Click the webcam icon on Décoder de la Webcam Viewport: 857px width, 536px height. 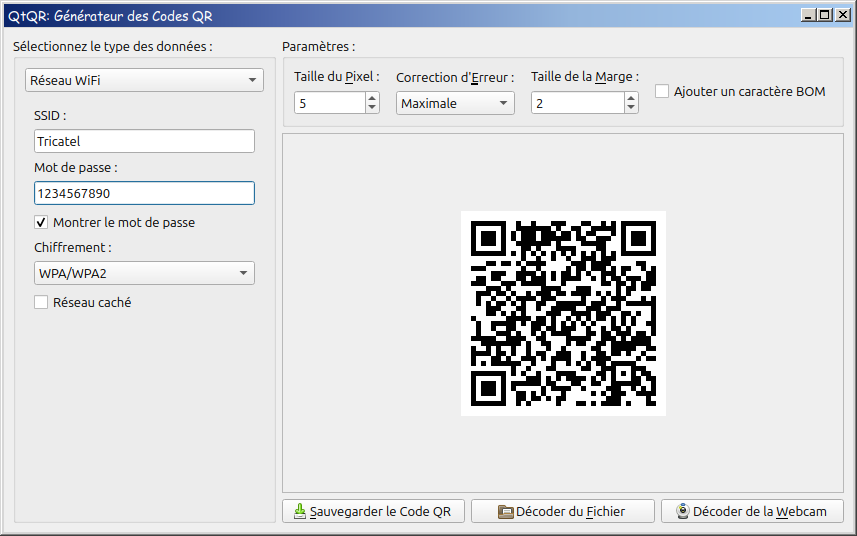[x=682, y=511]
